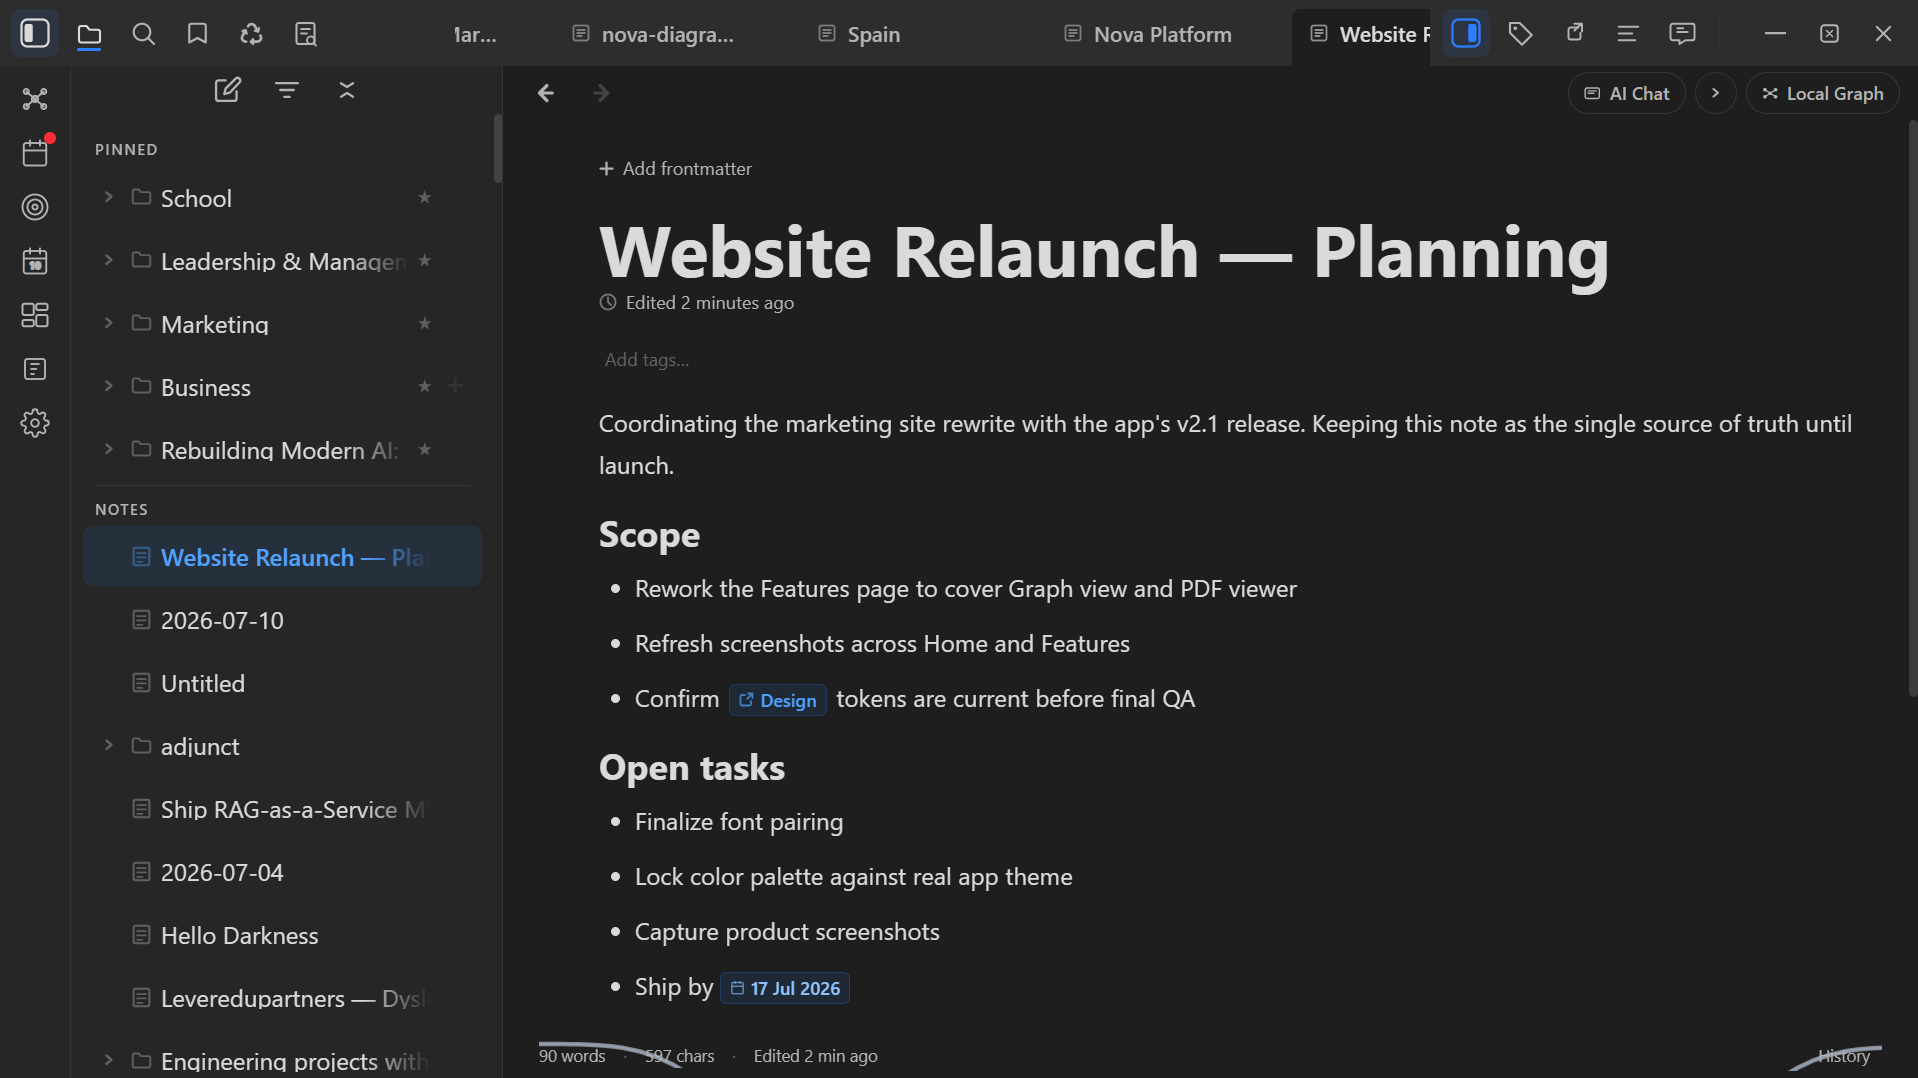Open the dashboard grid icon
Viewport: 1918px width, 1078px height.
(x=35, y=315)
